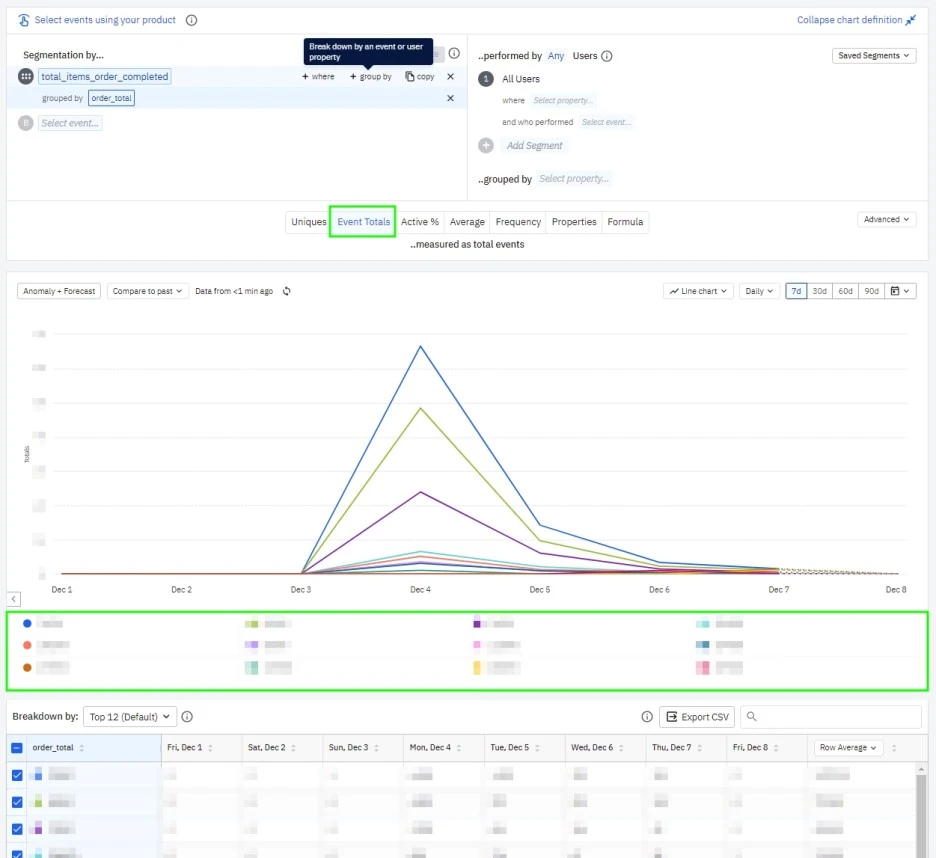Open info icon beside Segmentation header
The height and width of the screenshot is (858, 936).
(454, 53)
